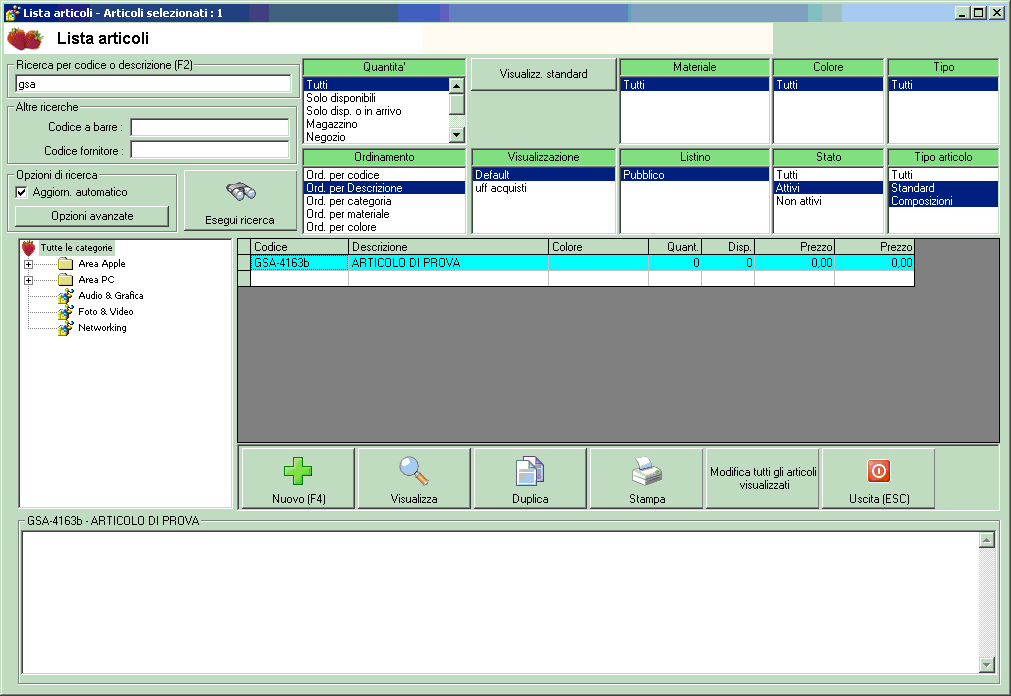
Task: Click the printer Stampa icon
Action: tap(646, 472)
